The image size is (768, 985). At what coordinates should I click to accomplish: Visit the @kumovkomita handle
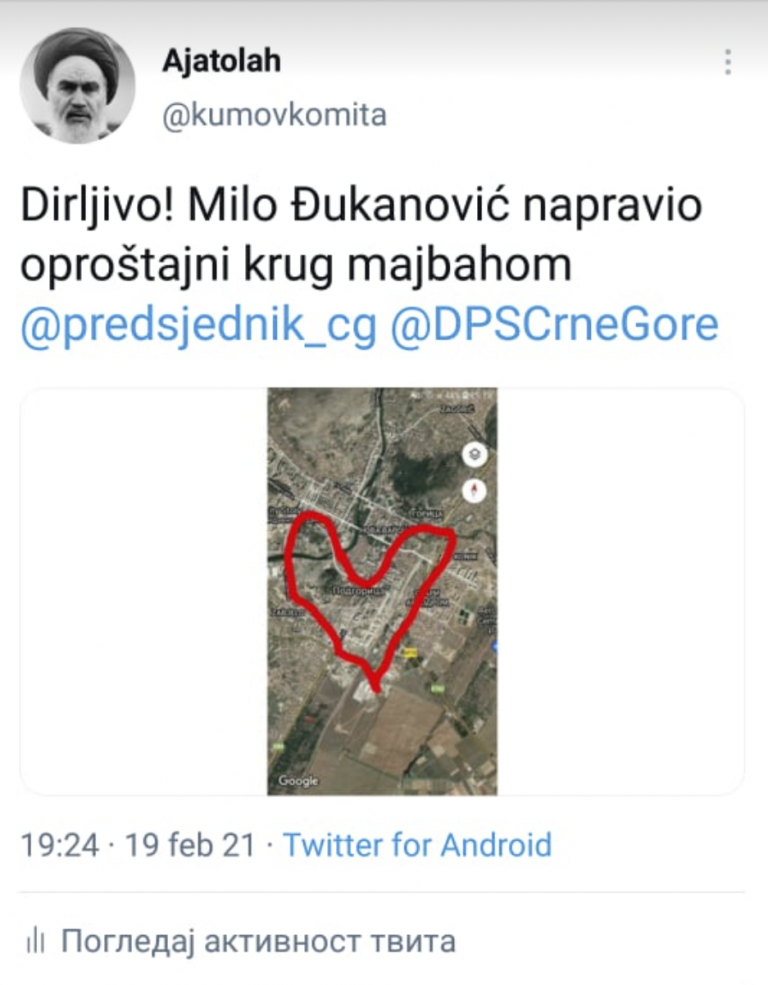click(x=274, y=115)
